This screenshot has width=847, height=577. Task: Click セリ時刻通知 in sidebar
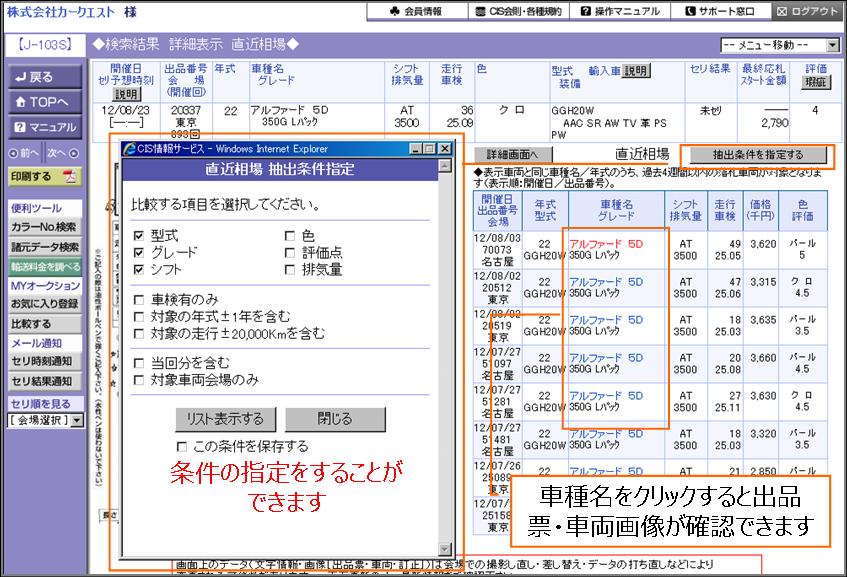click(45, 361)
